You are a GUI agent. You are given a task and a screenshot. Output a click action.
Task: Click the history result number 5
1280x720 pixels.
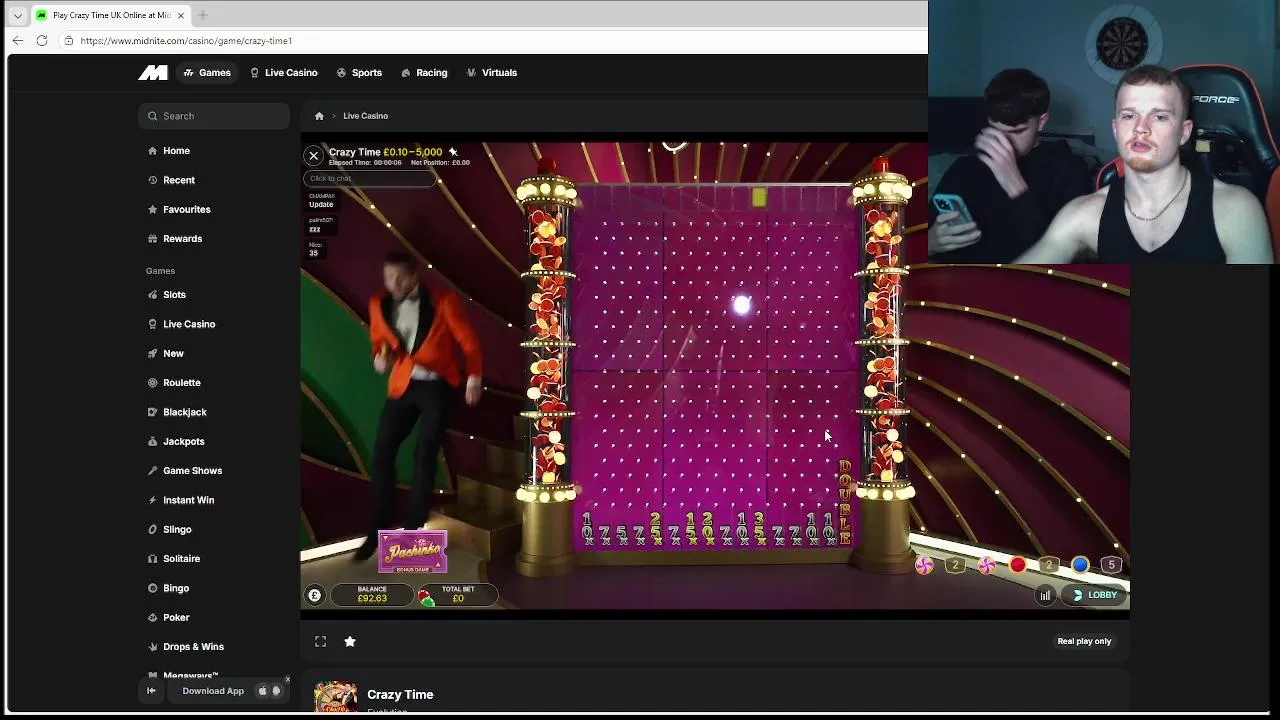tap(1111, 565)
